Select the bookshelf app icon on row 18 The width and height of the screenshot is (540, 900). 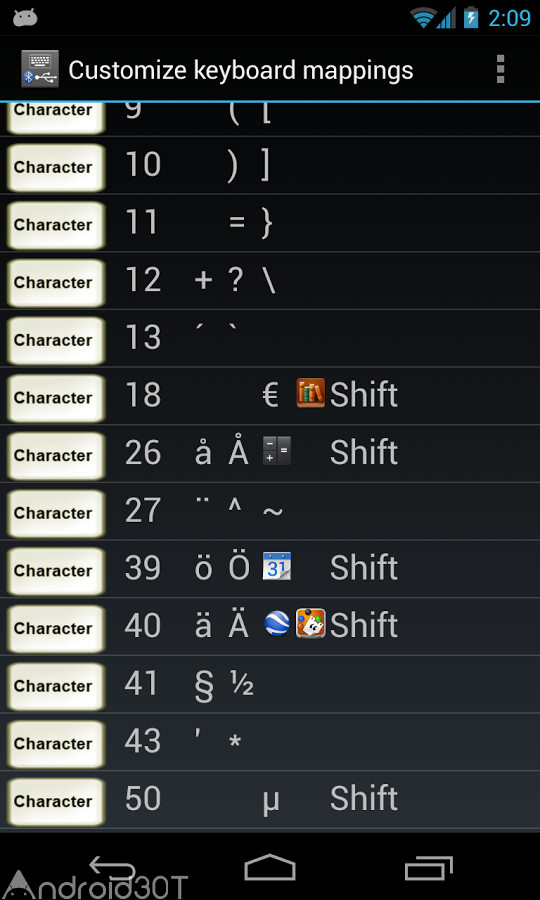click(x=310, y=393)
